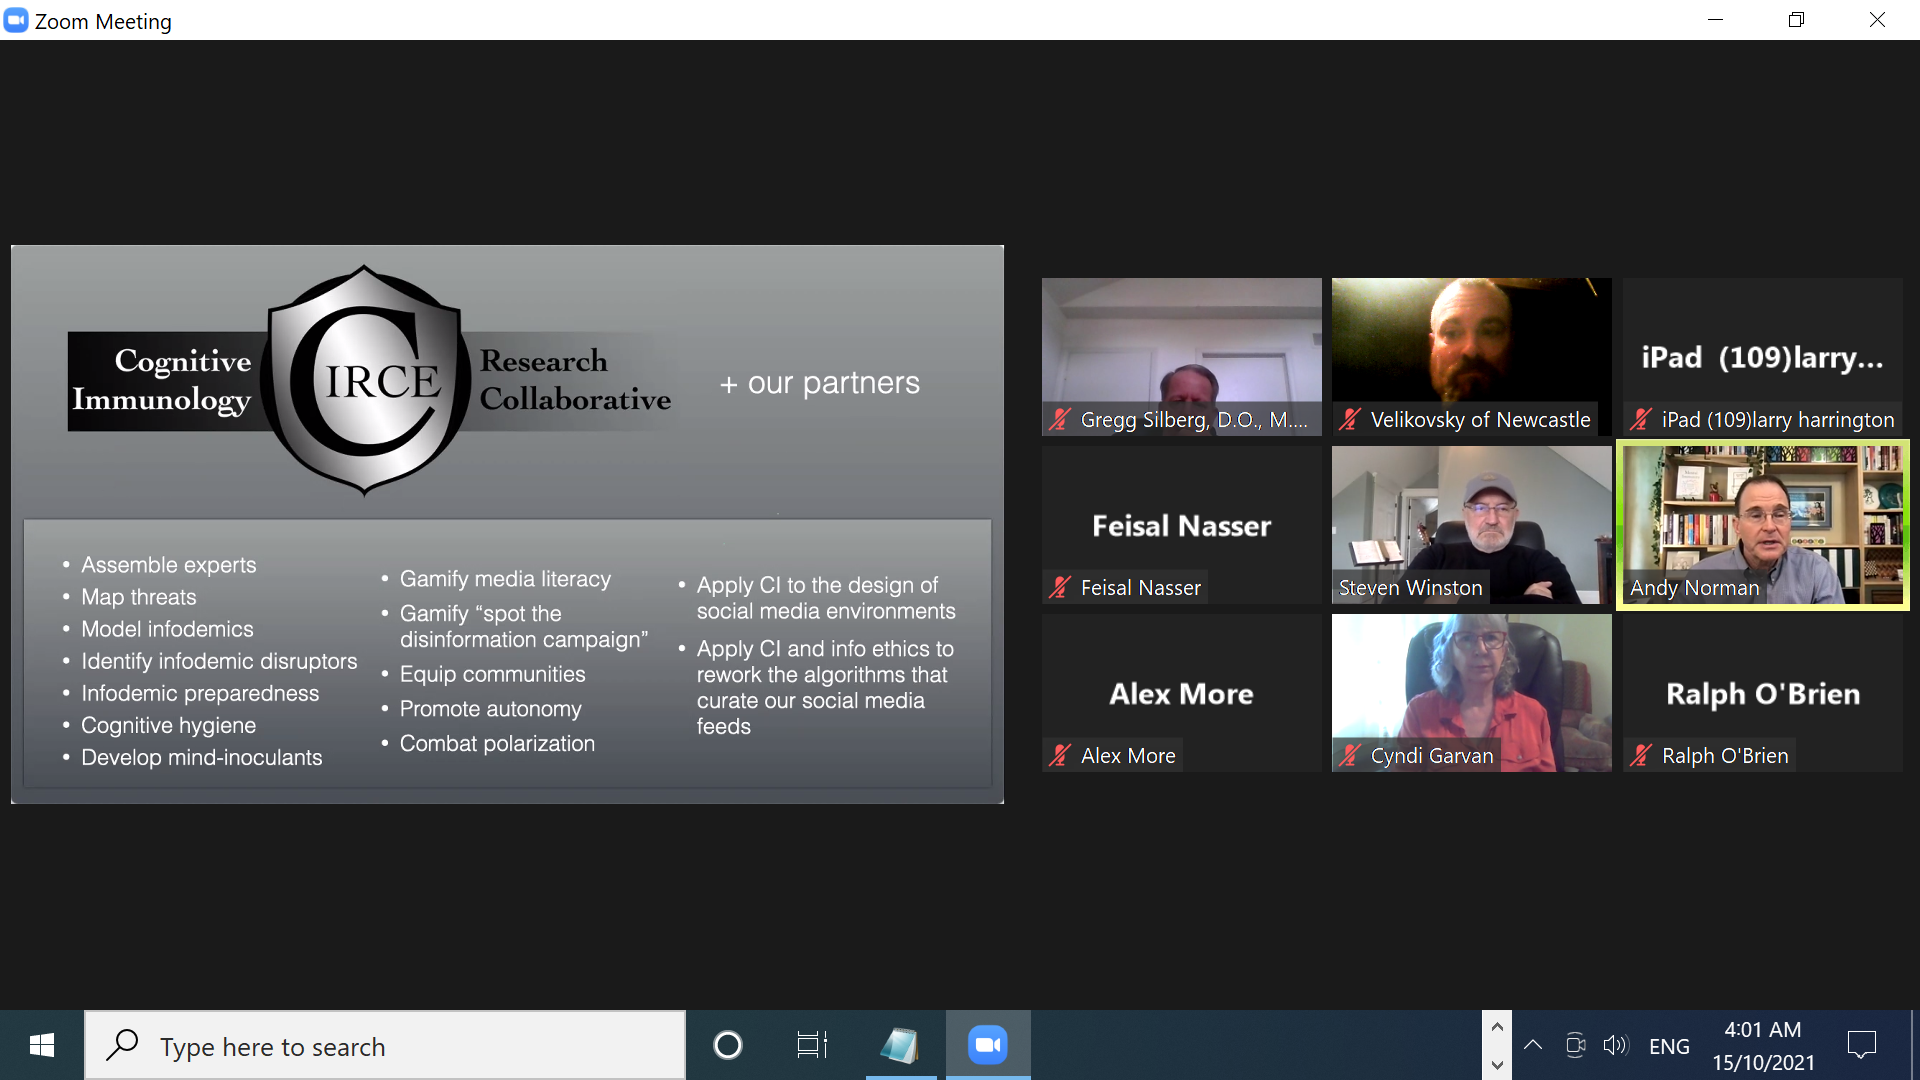Click larry harrington's muted mic icon
The width and height of the screenshot is (1920, 1080).
pyautogui.click(x=1640, y=420)
